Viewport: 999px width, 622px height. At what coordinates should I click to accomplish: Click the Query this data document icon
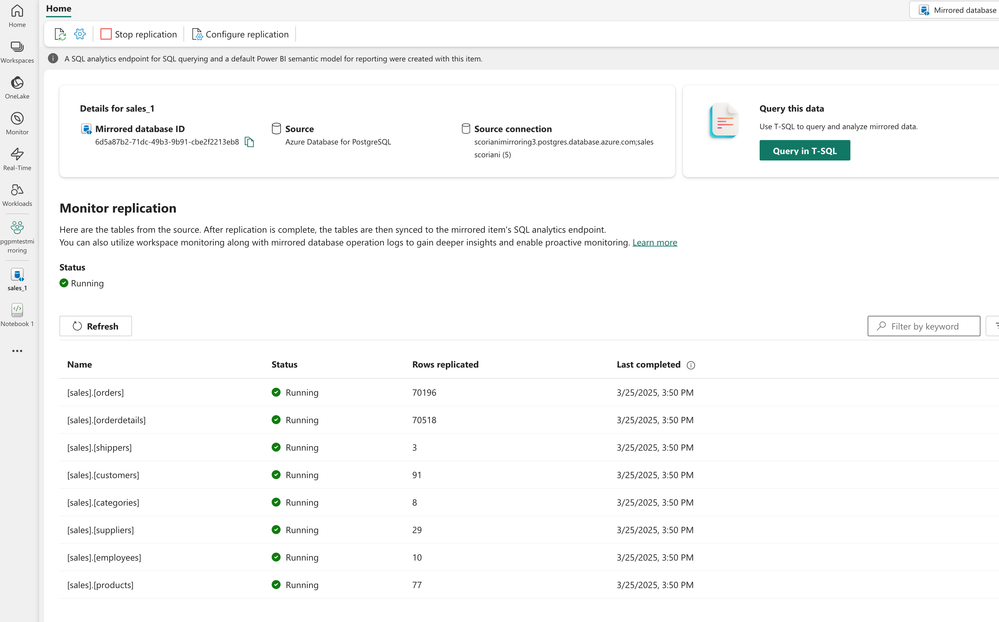click(724, 121)
